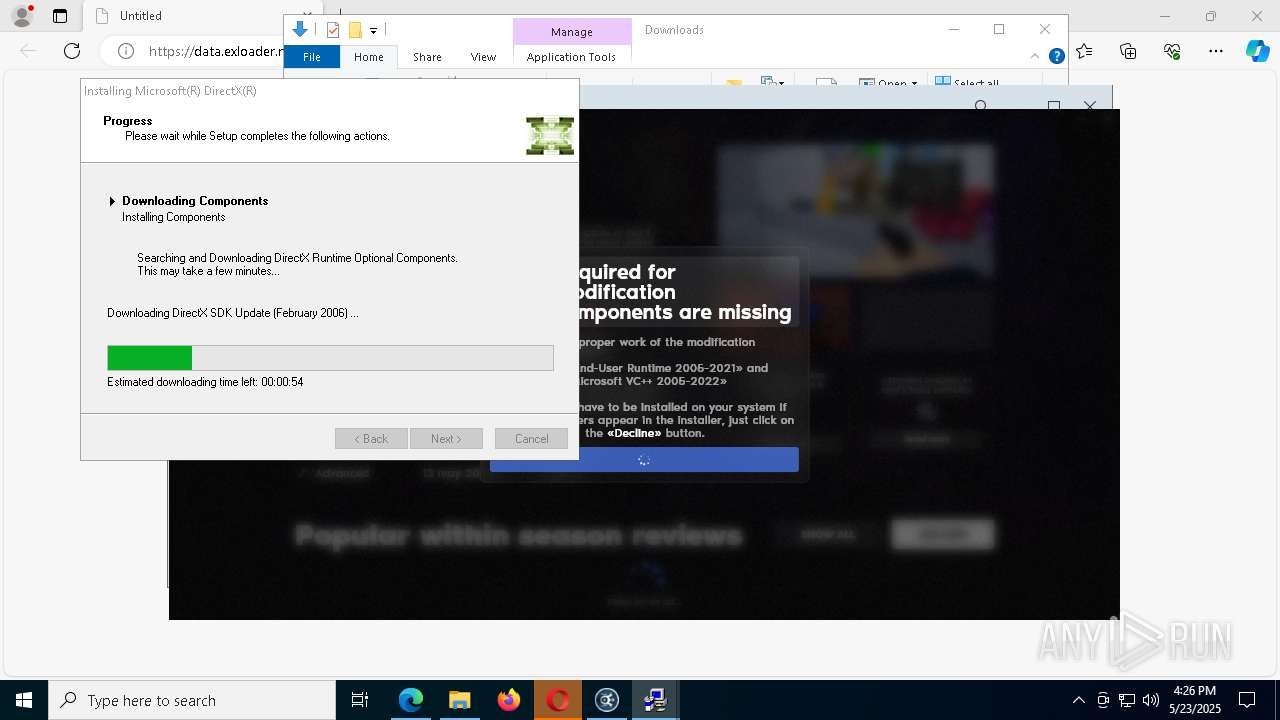Click the greyed-out Back button in DirectX Setup
Image resolution: width=1280 pixels, height=720 pixels.
coord(371,439)
